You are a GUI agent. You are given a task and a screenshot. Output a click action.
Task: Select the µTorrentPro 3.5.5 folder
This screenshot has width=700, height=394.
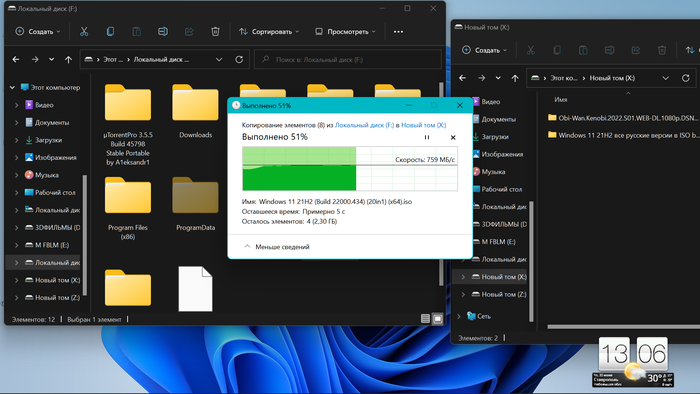pos(128,125)
